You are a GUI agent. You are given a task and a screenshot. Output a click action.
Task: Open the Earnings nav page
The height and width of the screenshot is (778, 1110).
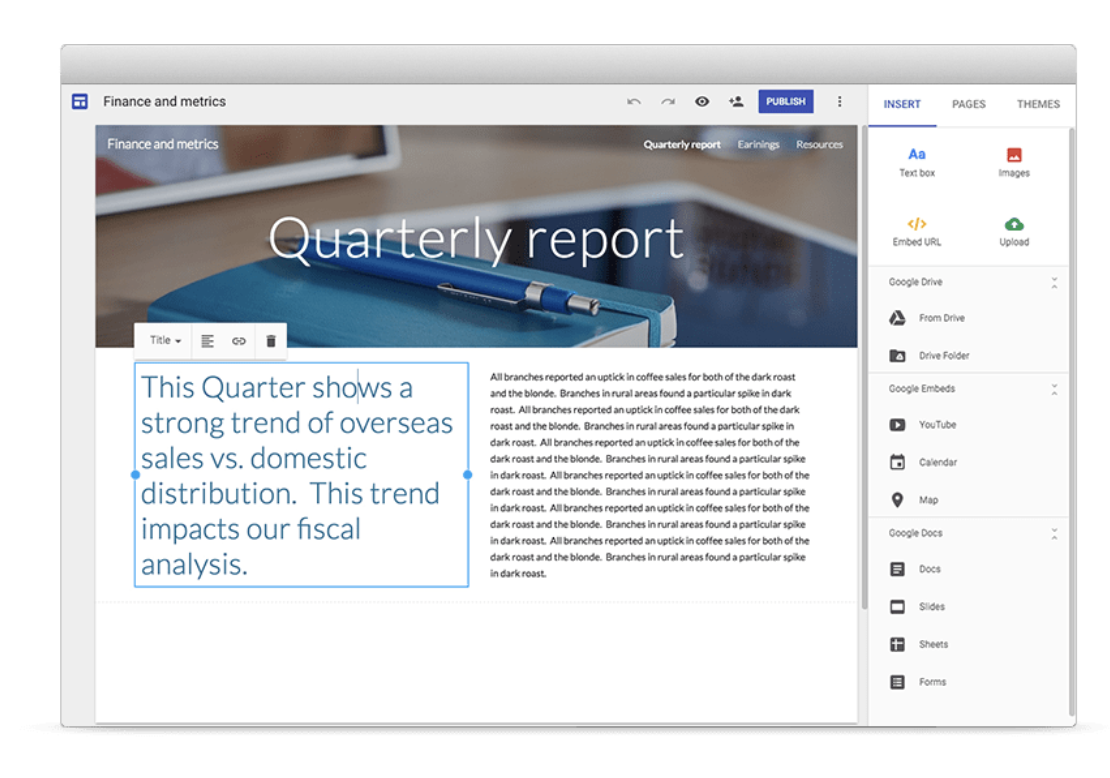[x=758, y=144]
